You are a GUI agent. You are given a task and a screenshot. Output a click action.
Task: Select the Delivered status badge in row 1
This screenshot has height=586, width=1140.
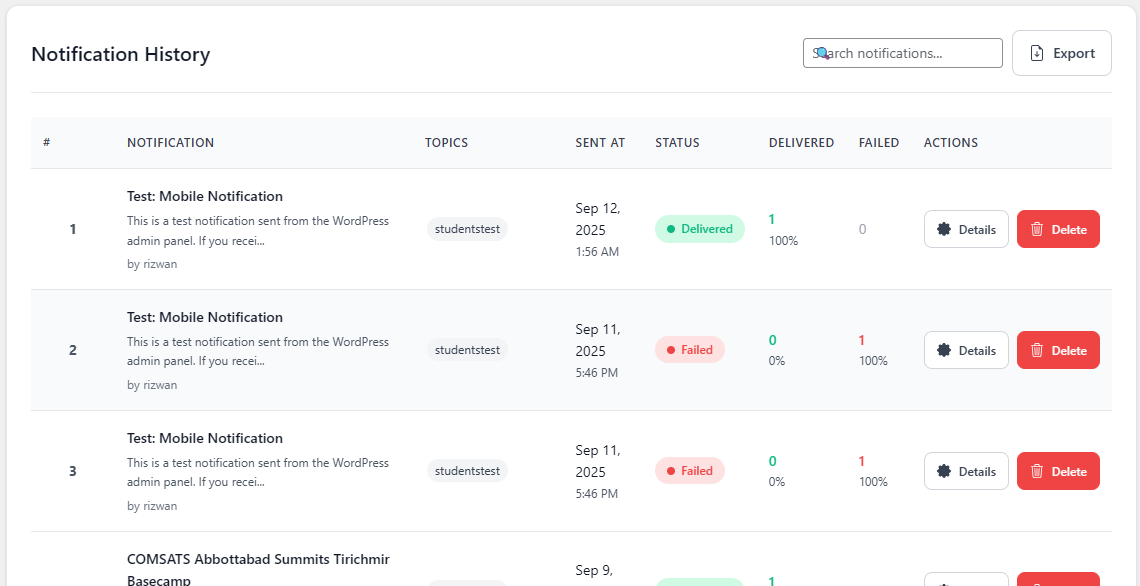point(699,229)
